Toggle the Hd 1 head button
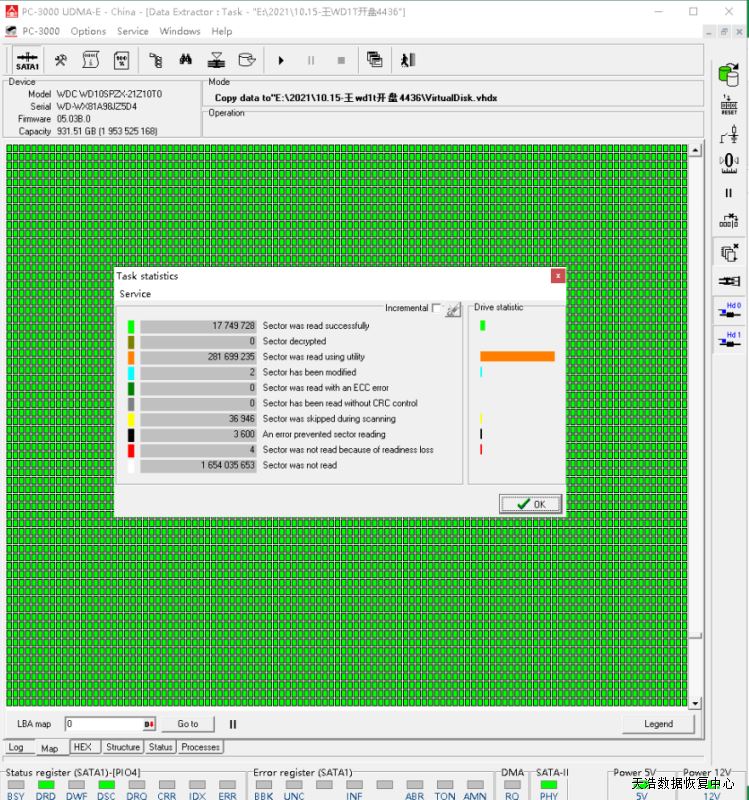The height and width of the screenshot is (800, 749). 729,341
